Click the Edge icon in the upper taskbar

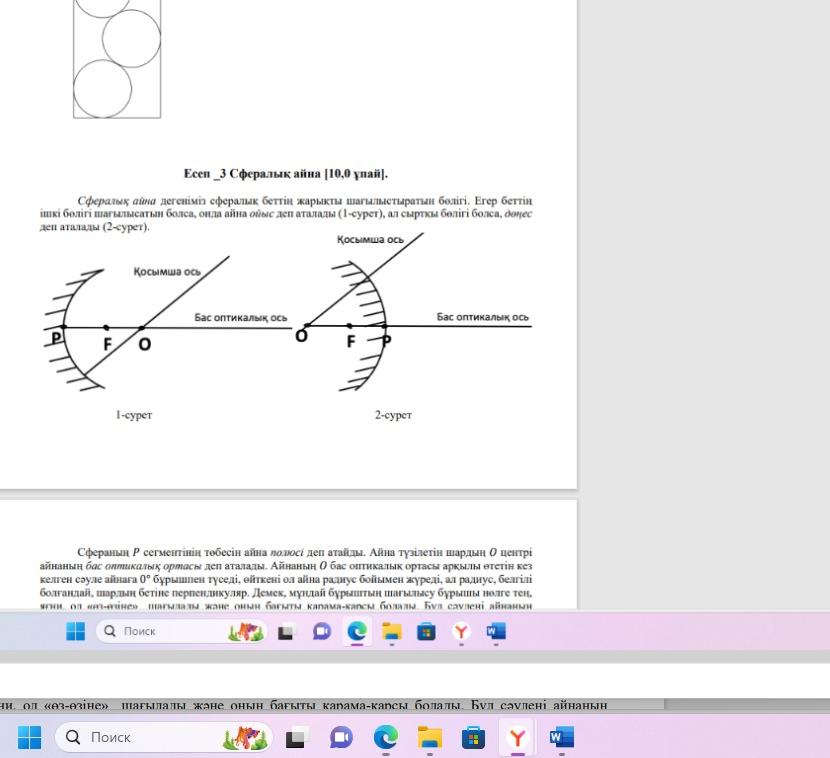tap(357, 631)
